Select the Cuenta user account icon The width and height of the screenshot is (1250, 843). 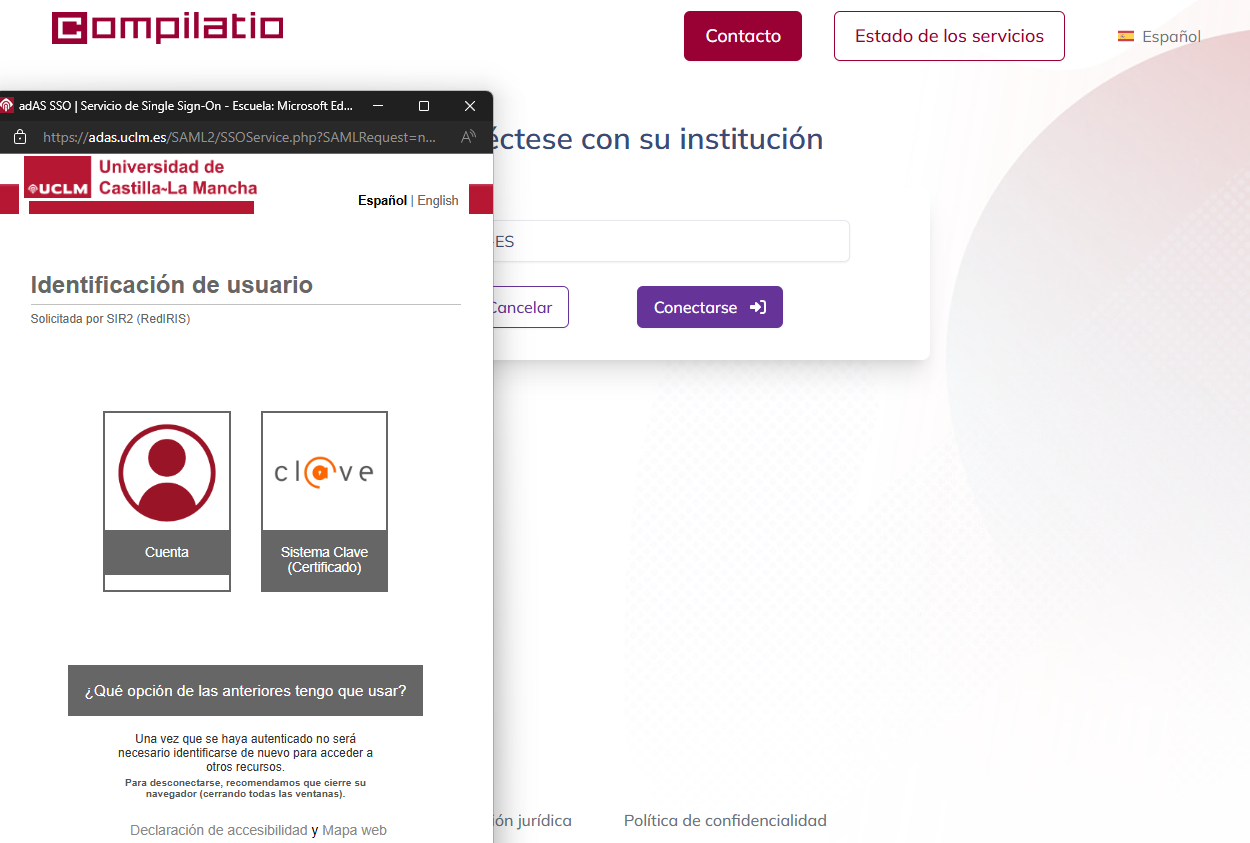tap(167, 471)
